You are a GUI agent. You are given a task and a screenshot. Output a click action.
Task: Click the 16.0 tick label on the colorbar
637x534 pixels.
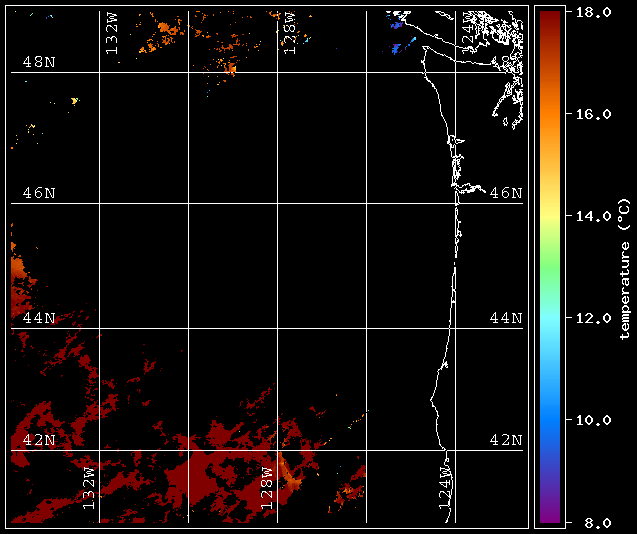(x=590, y=114)
